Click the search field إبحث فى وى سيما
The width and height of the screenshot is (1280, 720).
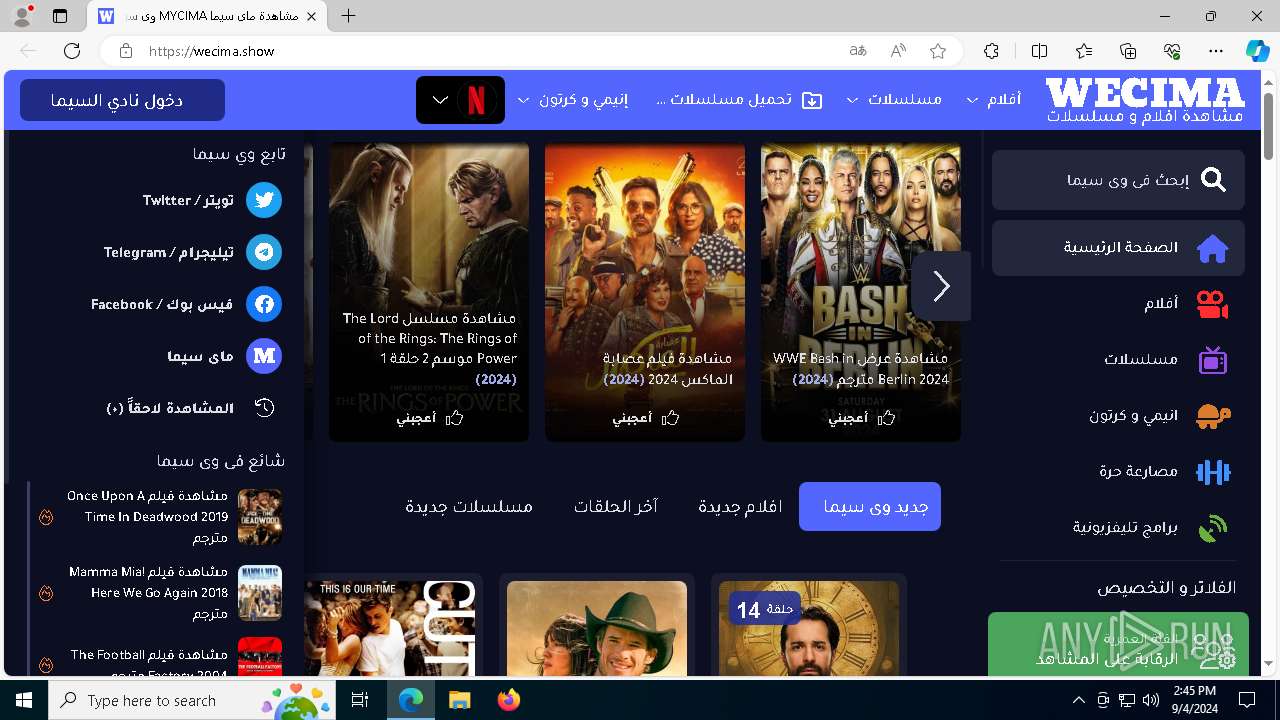tap(1118, 180)
